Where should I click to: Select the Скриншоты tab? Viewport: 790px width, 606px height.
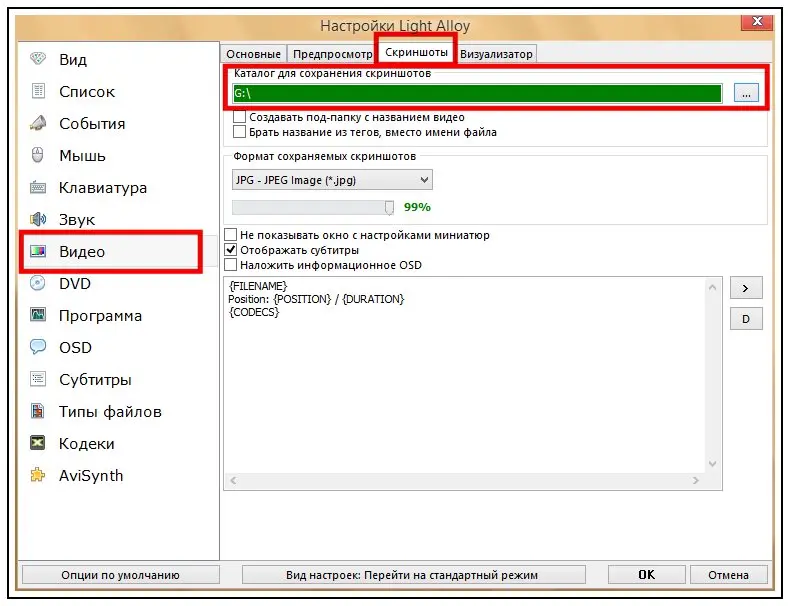(x=416, y=52)
